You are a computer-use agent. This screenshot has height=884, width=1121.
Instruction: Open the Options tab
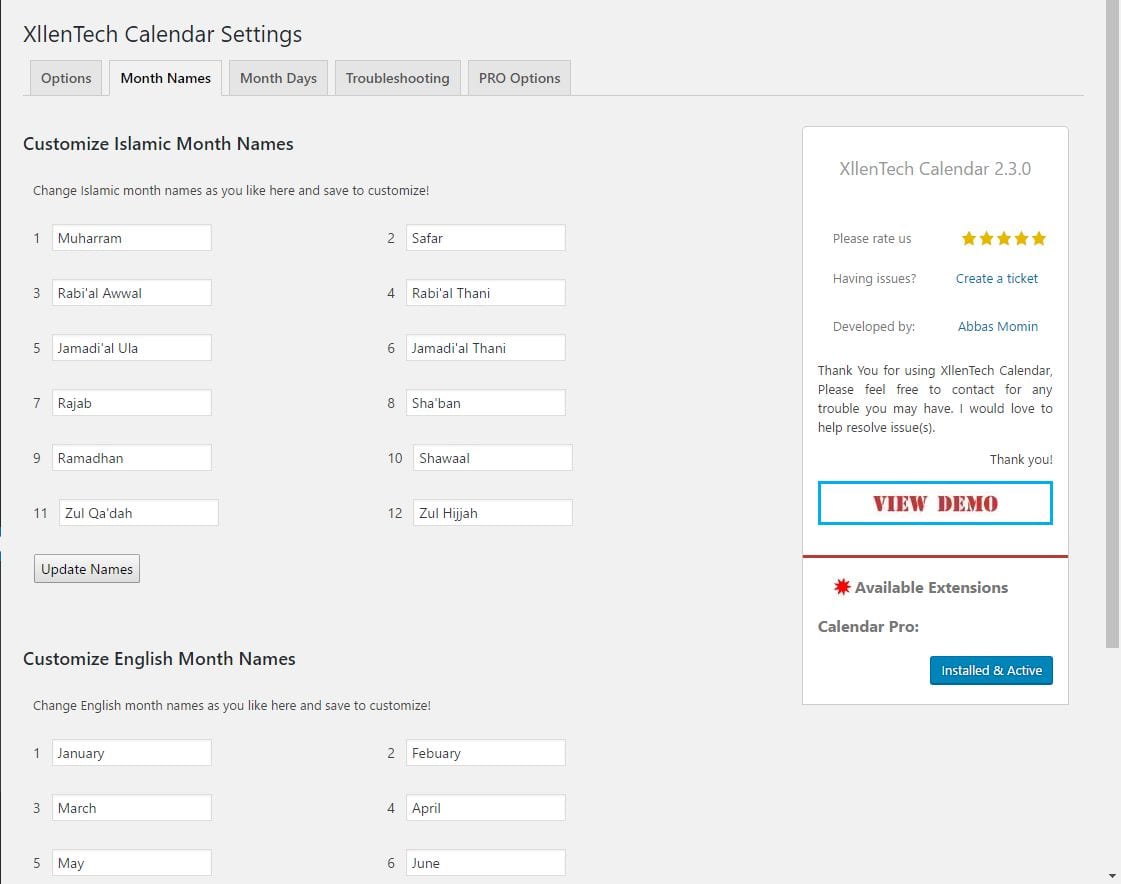pos(66,78)
